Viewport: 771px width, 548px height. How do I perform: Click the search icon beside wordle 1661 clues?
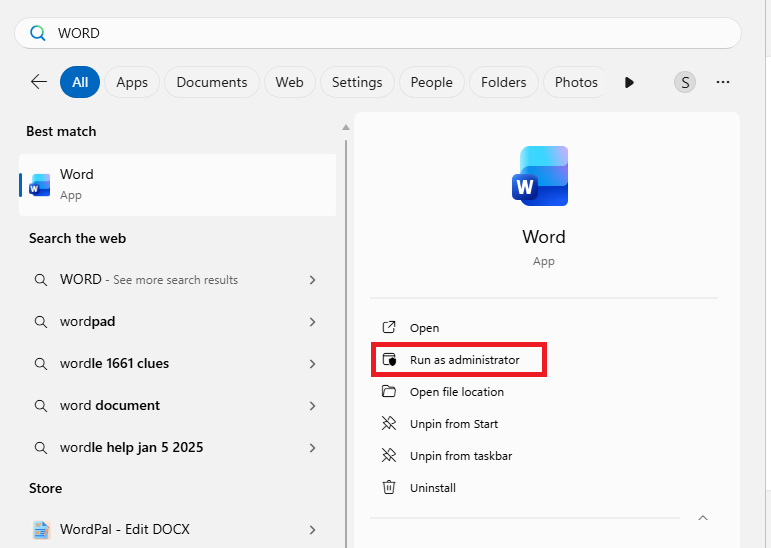pyautogui.click(x=41, y=364)
